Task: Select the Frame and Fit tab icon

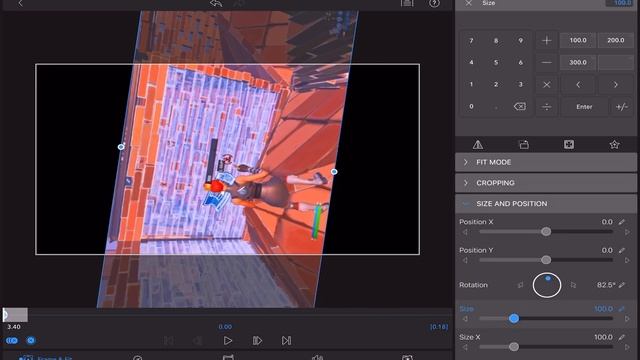Action: 569,144
